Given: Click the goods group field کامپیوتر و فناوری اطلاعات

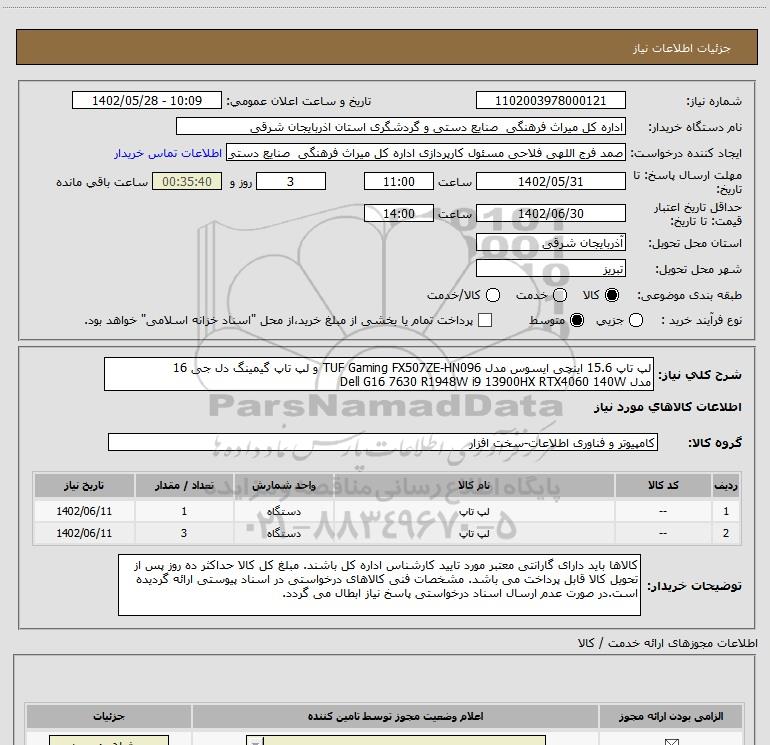Looking at the screenshot, I should pos(383,442).
